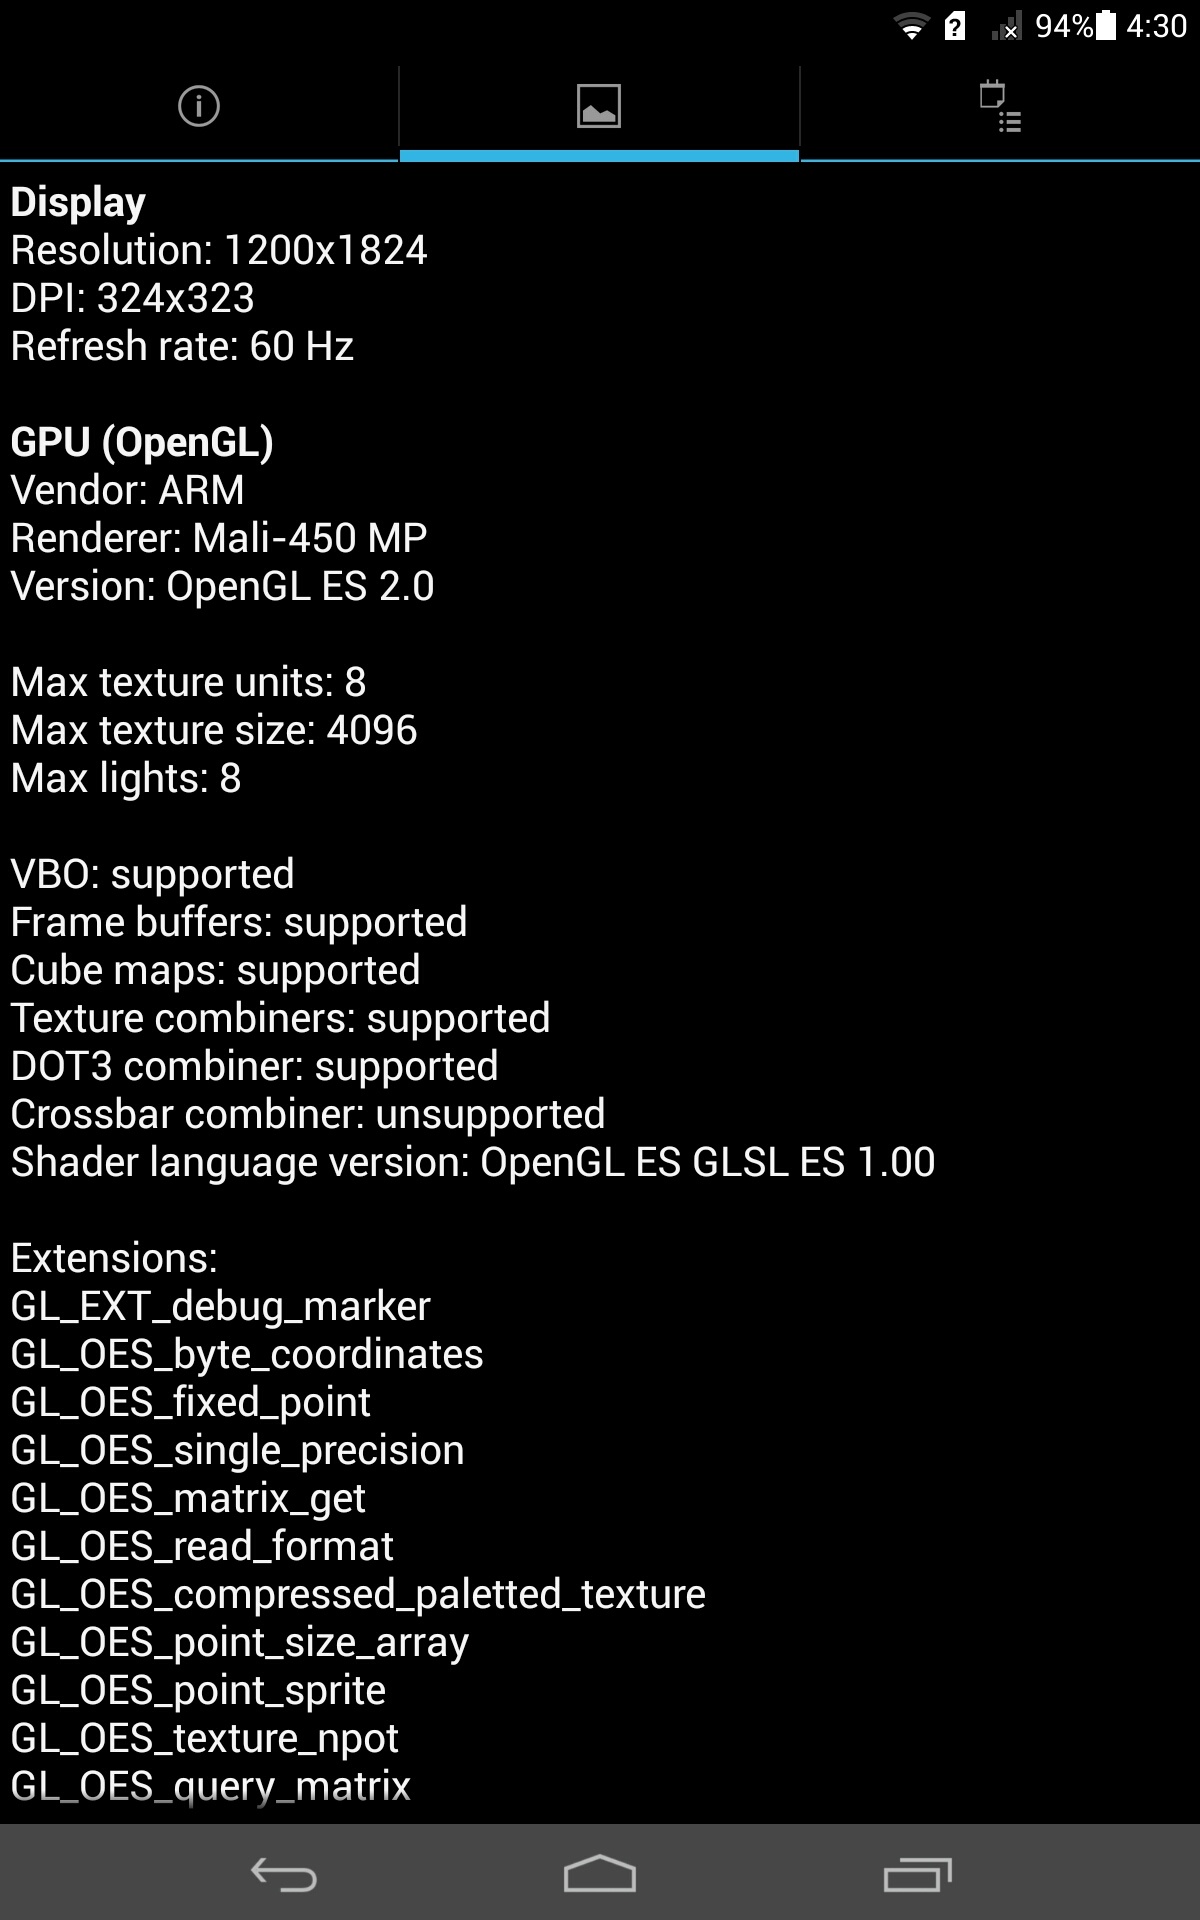Tap the battery icon in status bar
The width and height of the screenshot is (1200, 1920).
click(1105, 26)
